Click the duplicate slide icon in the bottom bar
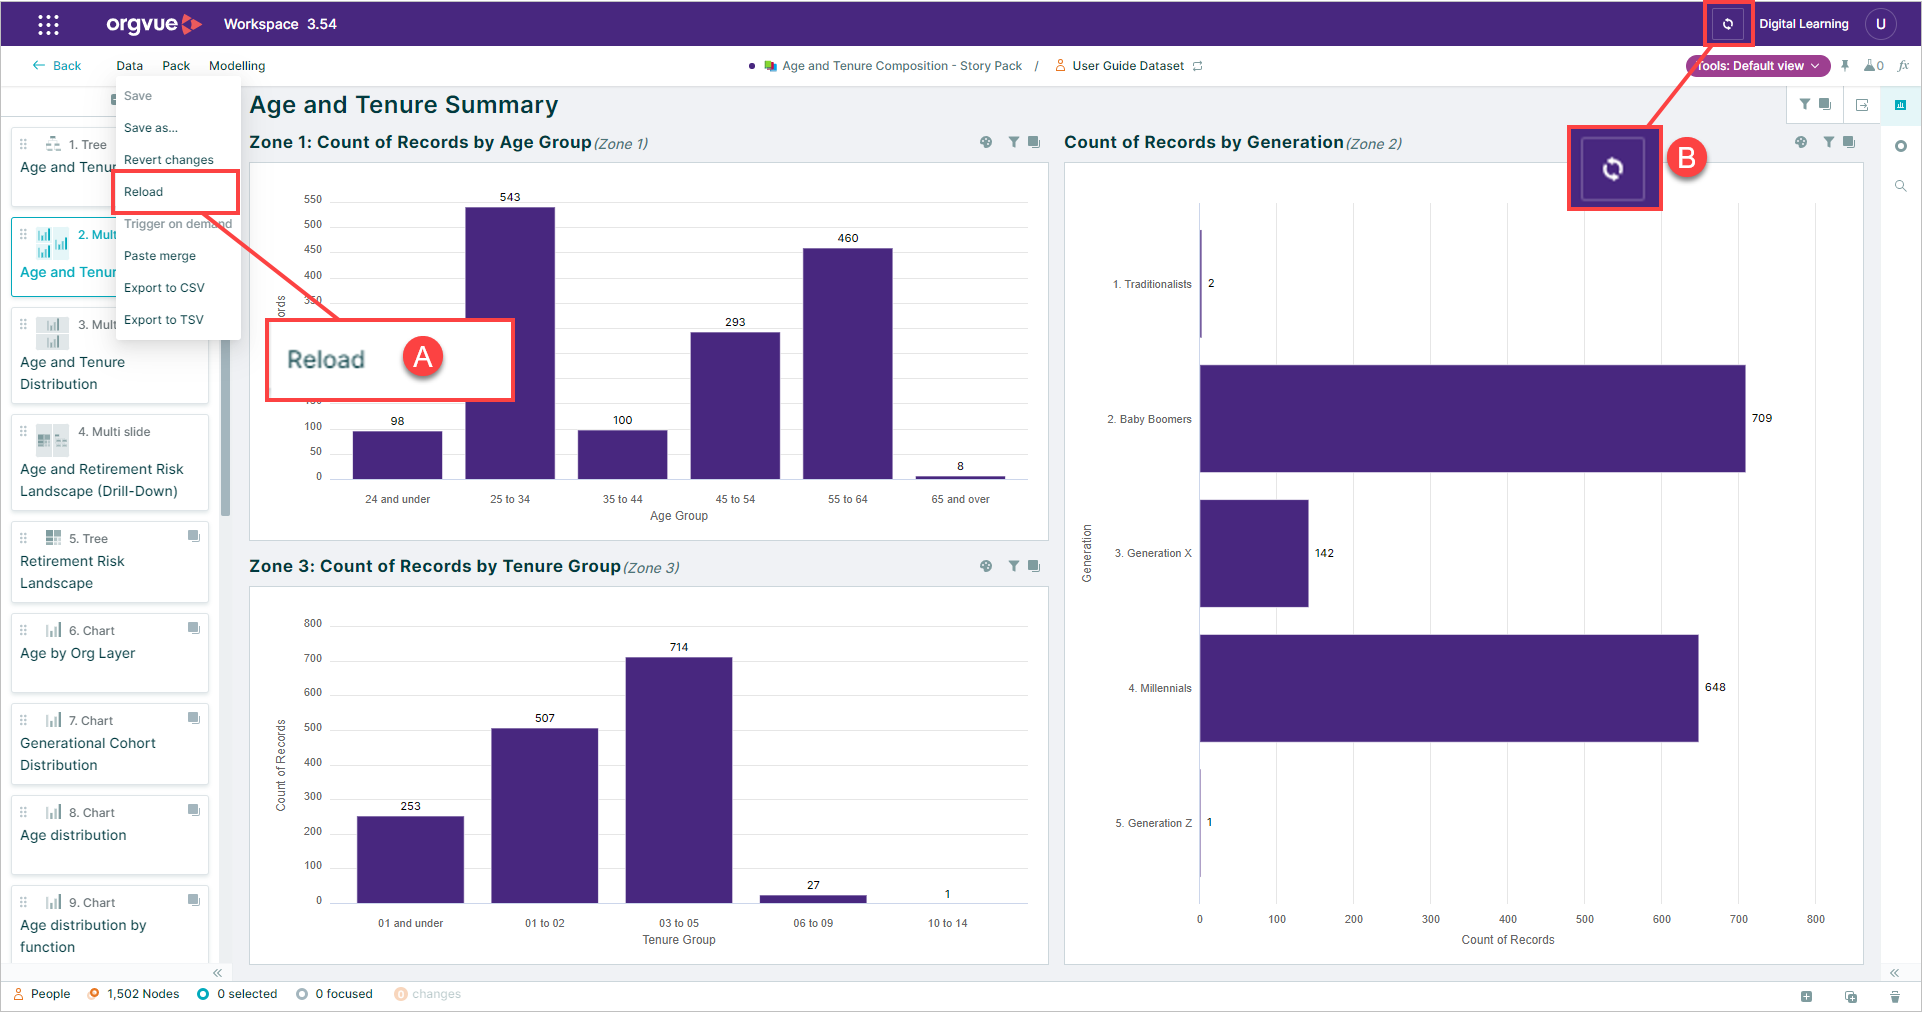Viewport: 1922px width, 1012px height. coord(1851,996)
